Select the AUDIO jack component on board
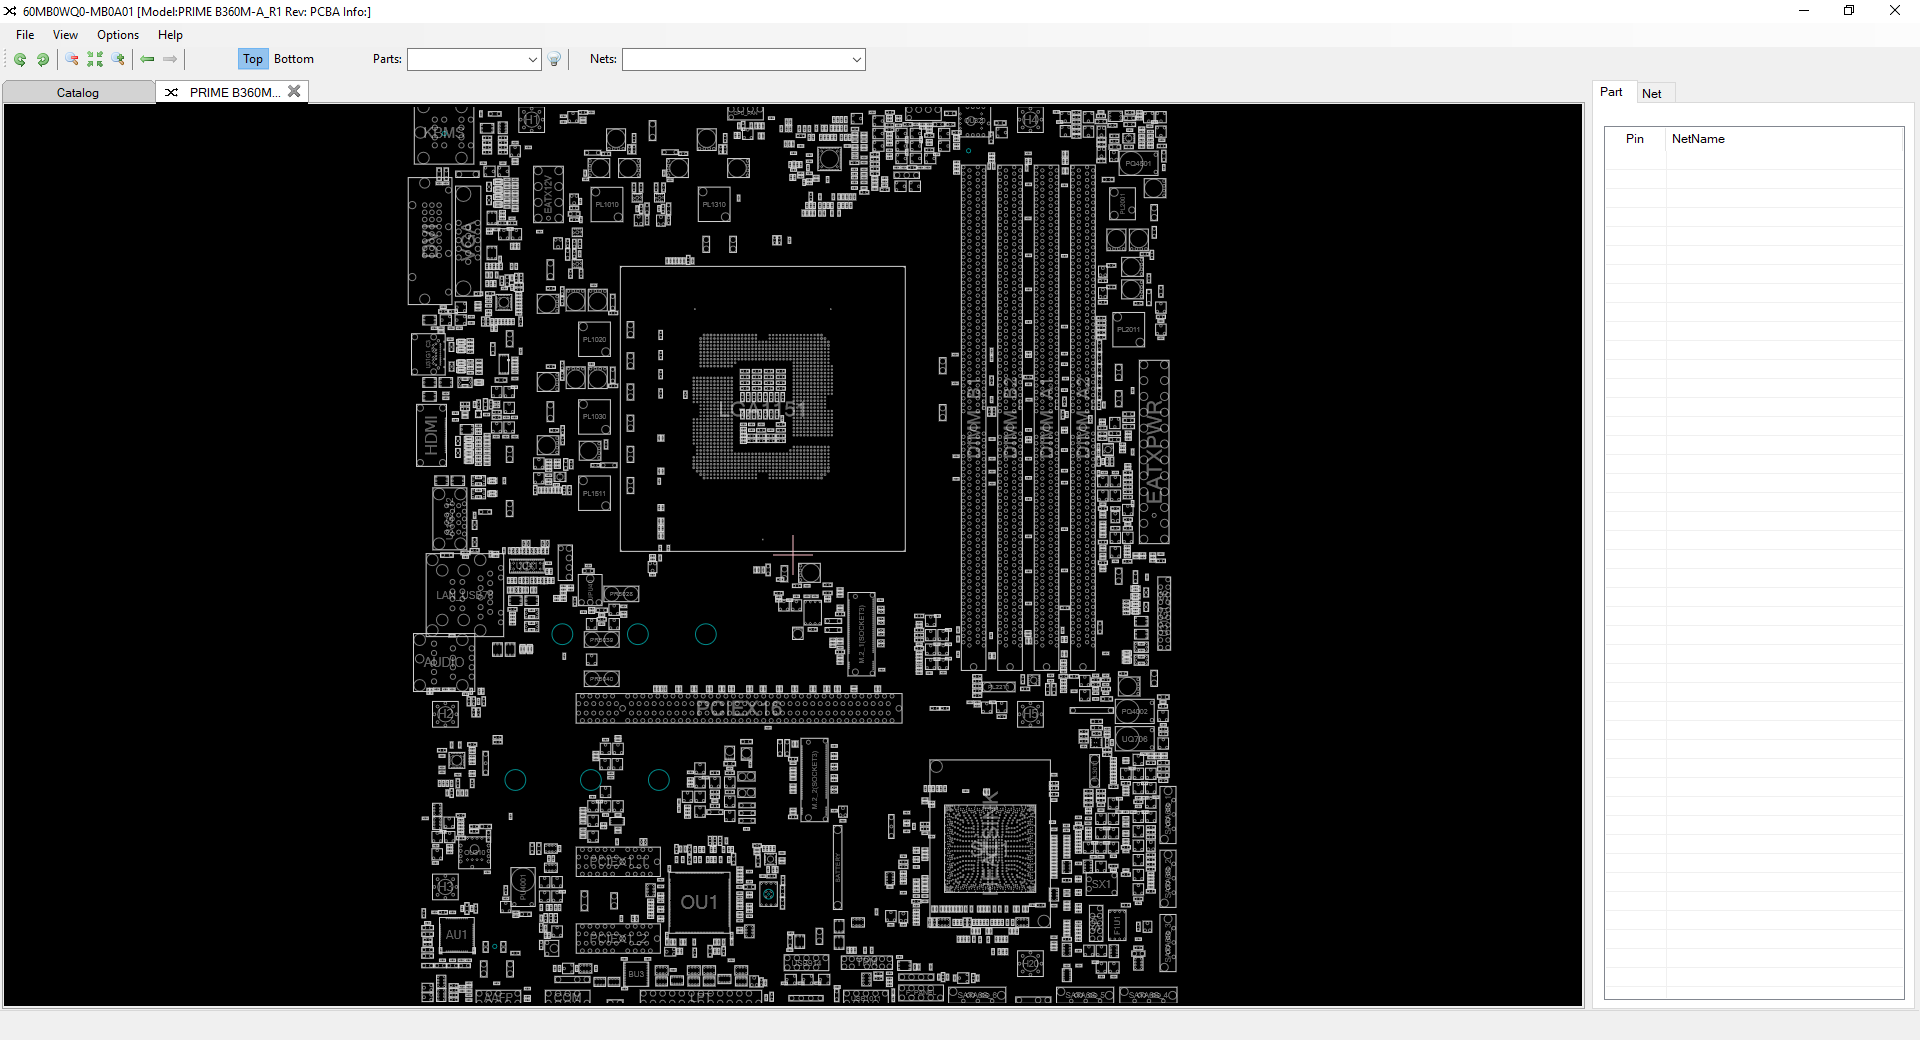Image resolution: width=1920 pixels, height=1040 pixels. pyautogui.click(x=444, y=662)
